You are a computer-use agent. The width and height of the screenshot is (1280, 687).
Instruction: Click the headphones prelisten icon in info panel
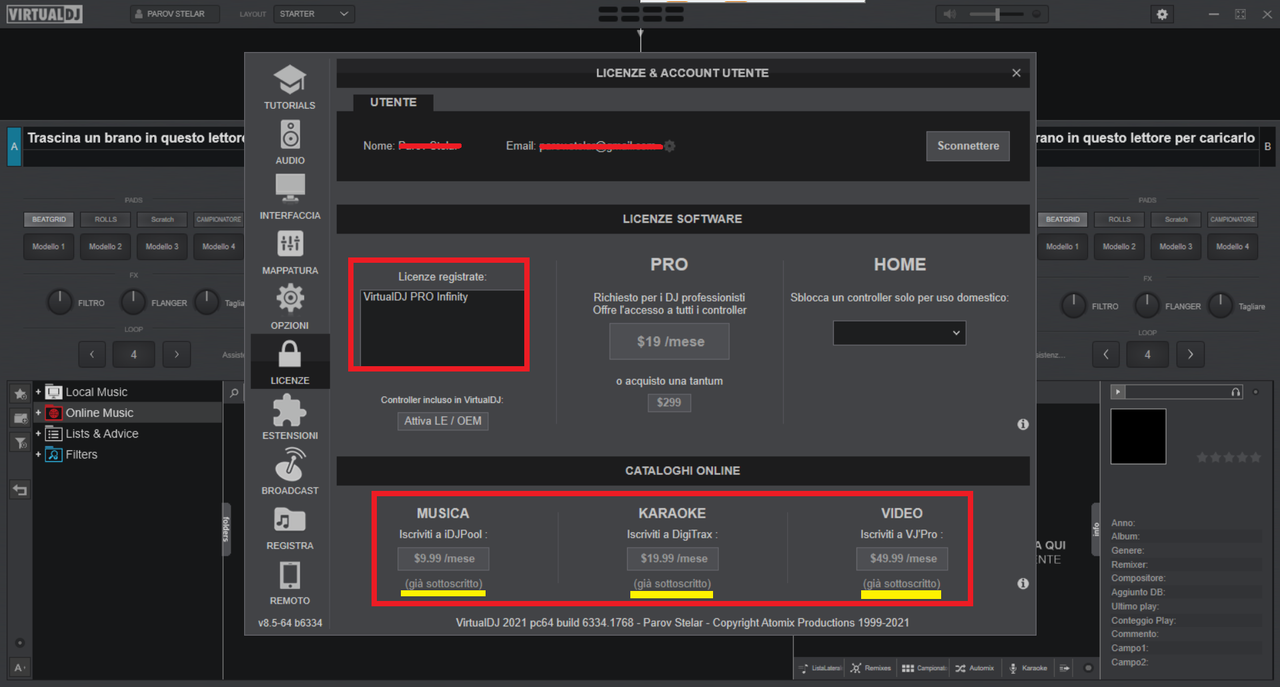[x=1236, y=392]
